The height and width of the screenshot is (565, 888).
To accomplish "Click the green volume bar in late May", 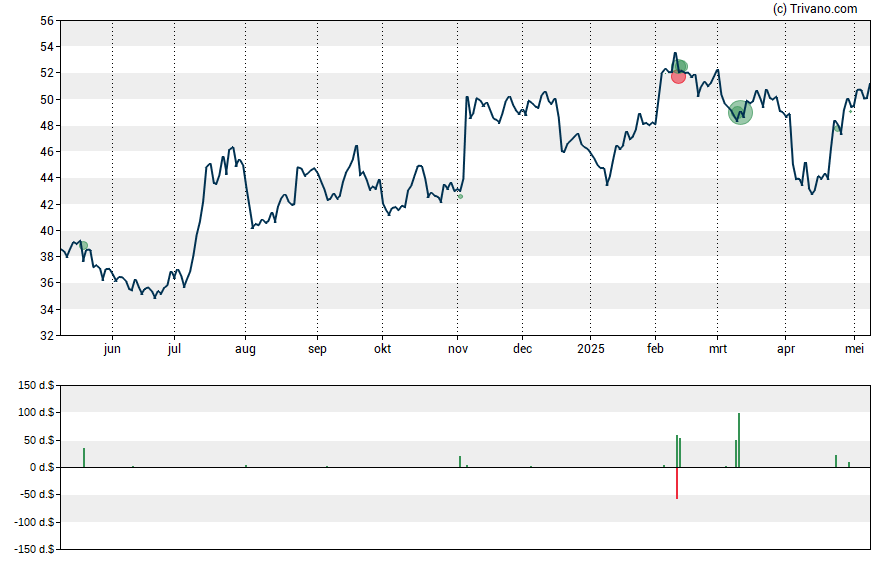I will click(84, 458).
